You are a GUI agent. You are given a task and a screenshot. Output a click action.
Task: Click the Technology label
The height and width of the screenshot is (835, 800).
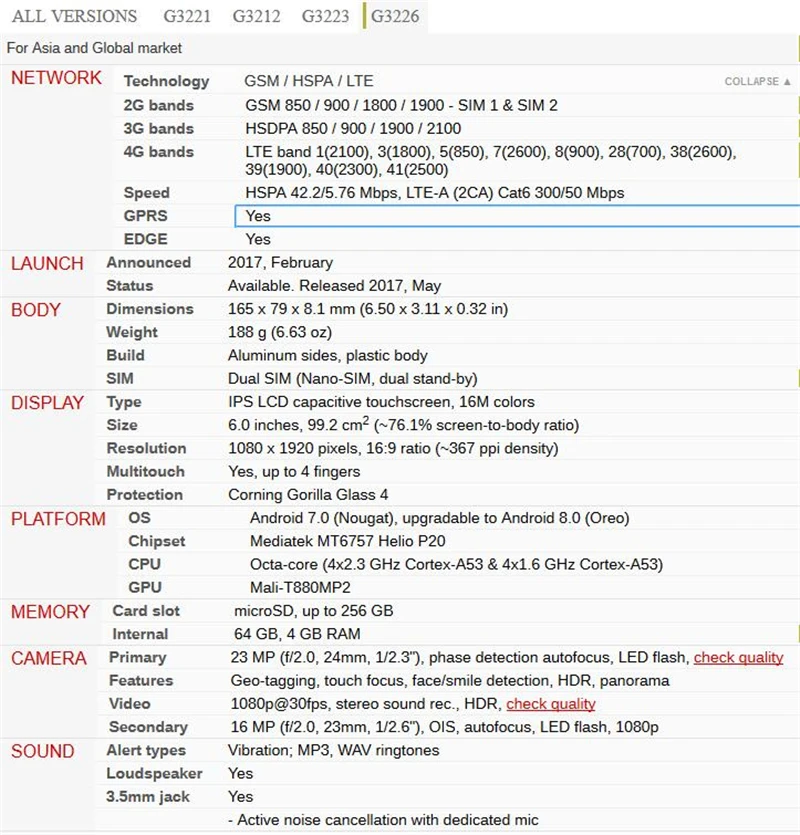tap(166, 81)
